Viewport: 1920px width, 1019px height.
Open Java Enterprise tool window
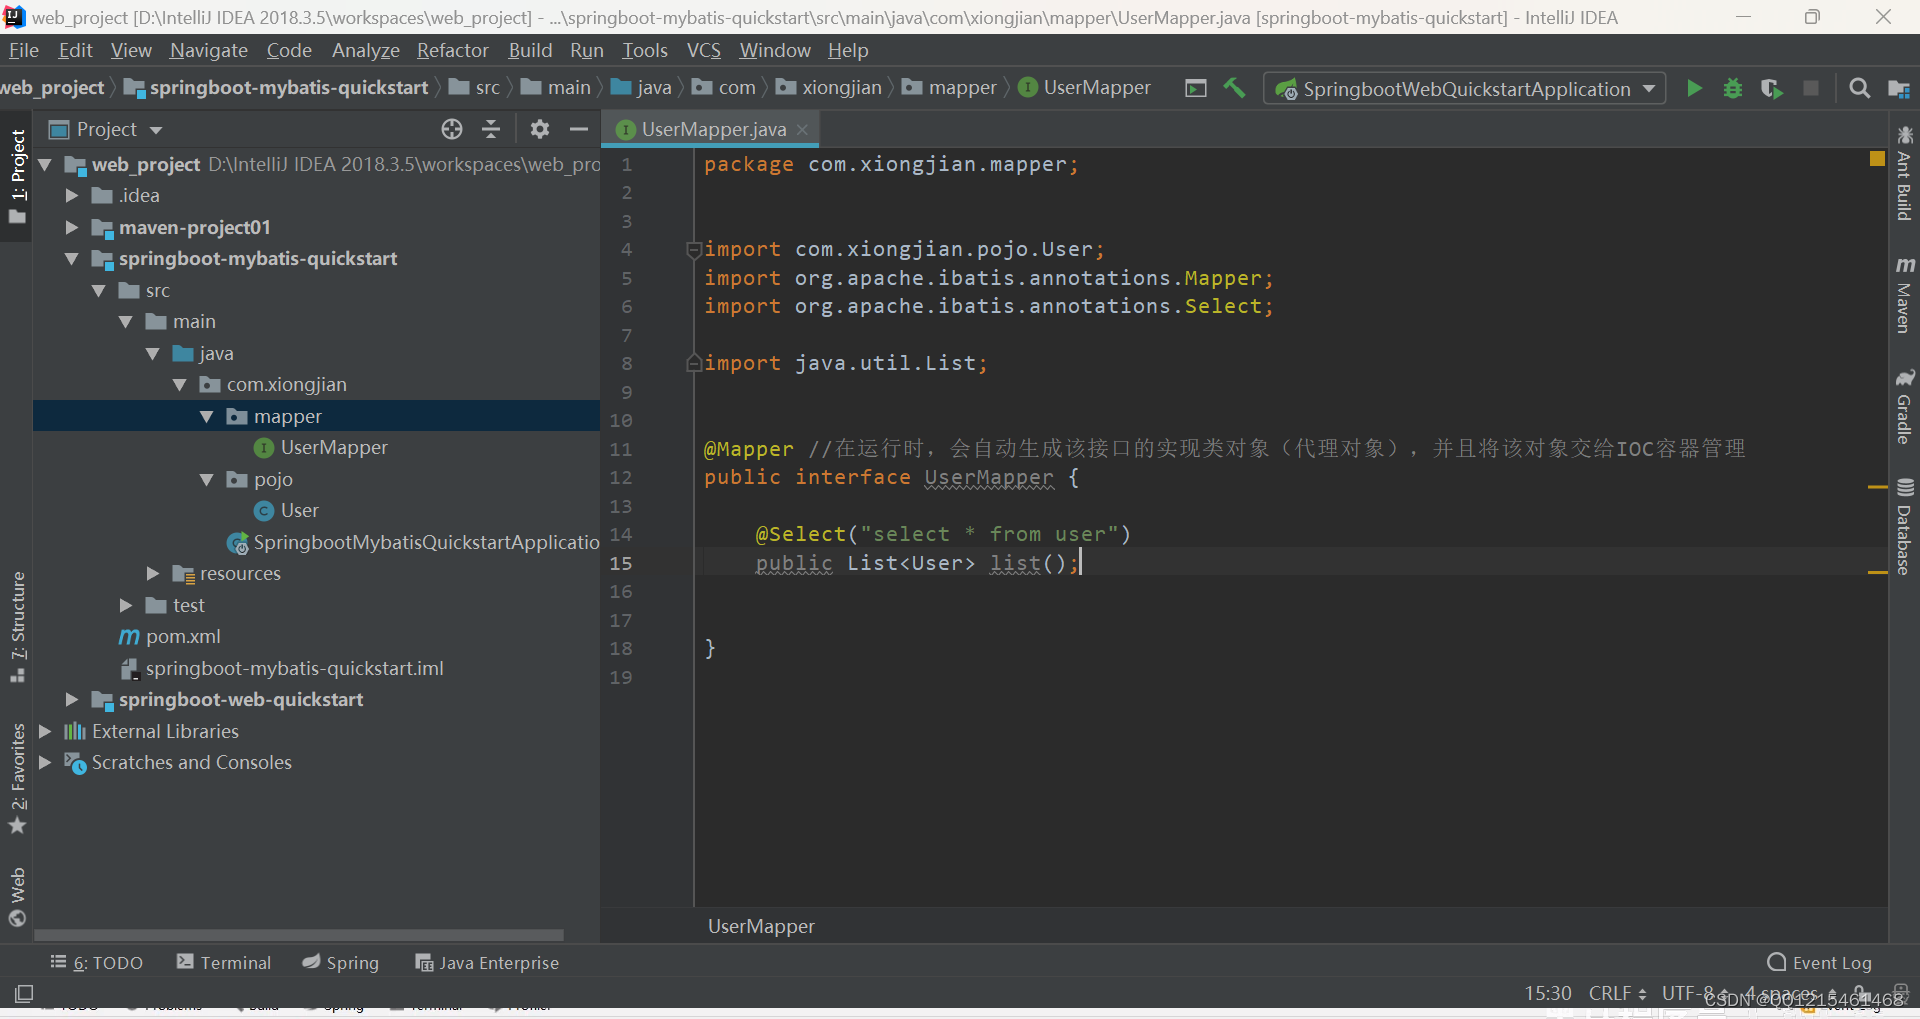pos(487,963)
